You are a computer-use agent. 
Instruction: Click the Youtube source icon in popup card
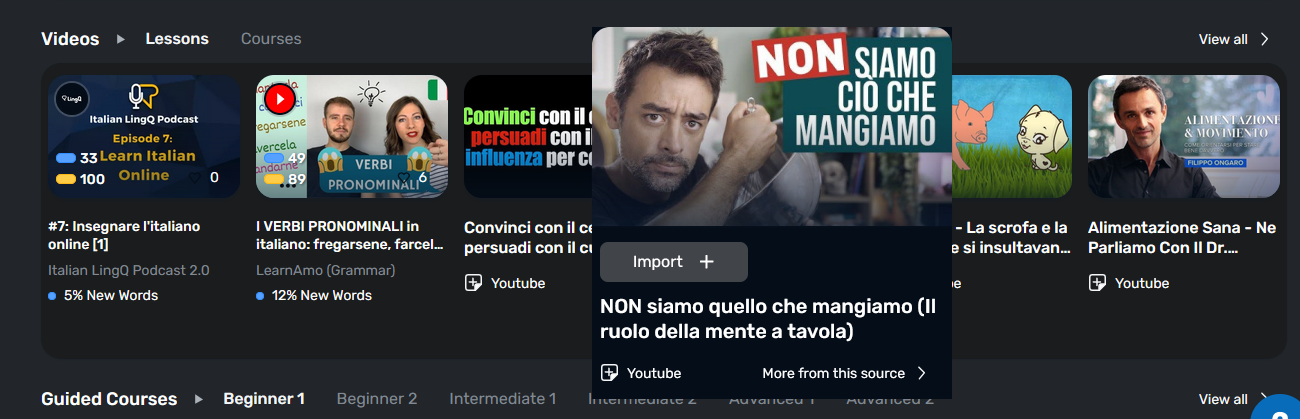tap(609, 373)
